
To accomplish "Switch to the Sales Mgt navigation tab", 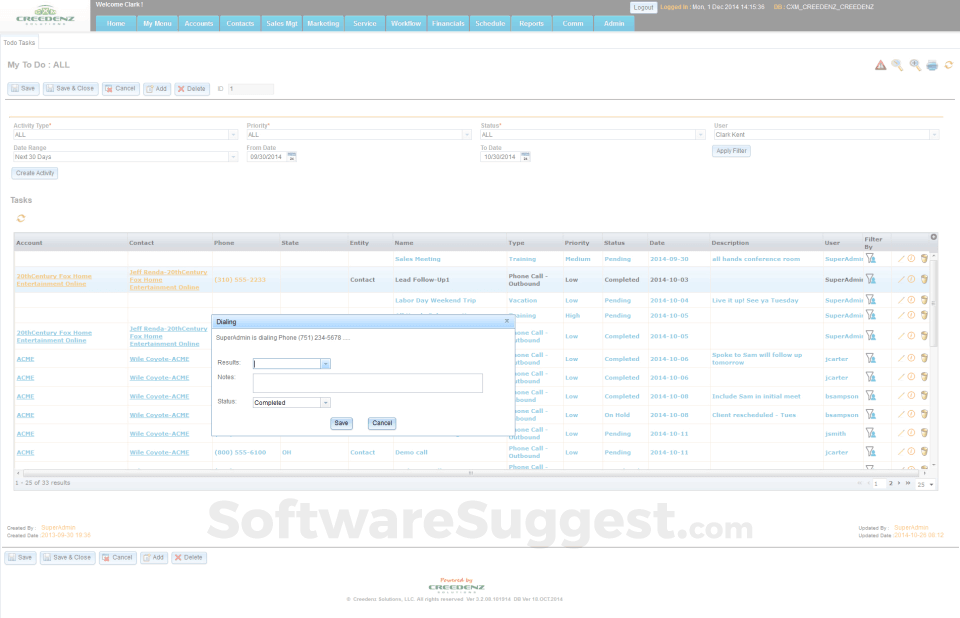I will click(x=281, y=22).
